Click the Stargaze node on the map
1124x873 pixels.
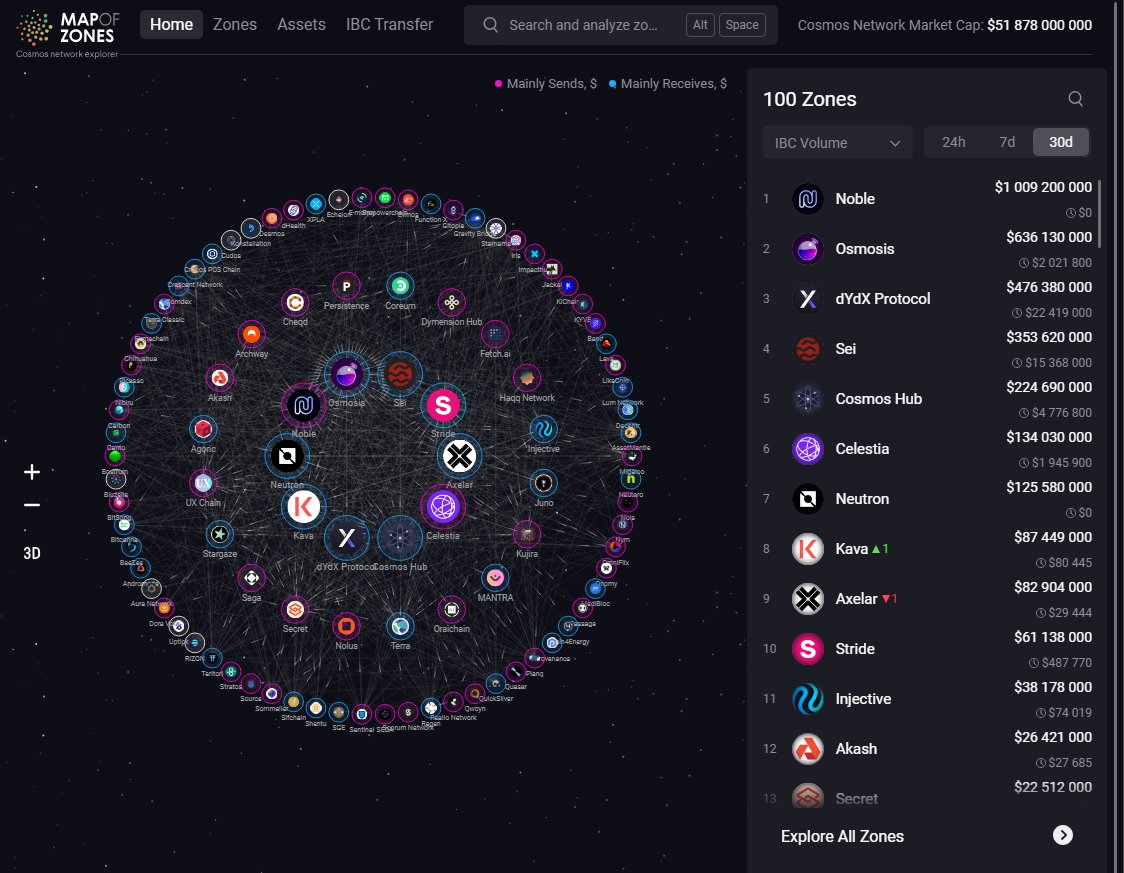click(219, 534)
